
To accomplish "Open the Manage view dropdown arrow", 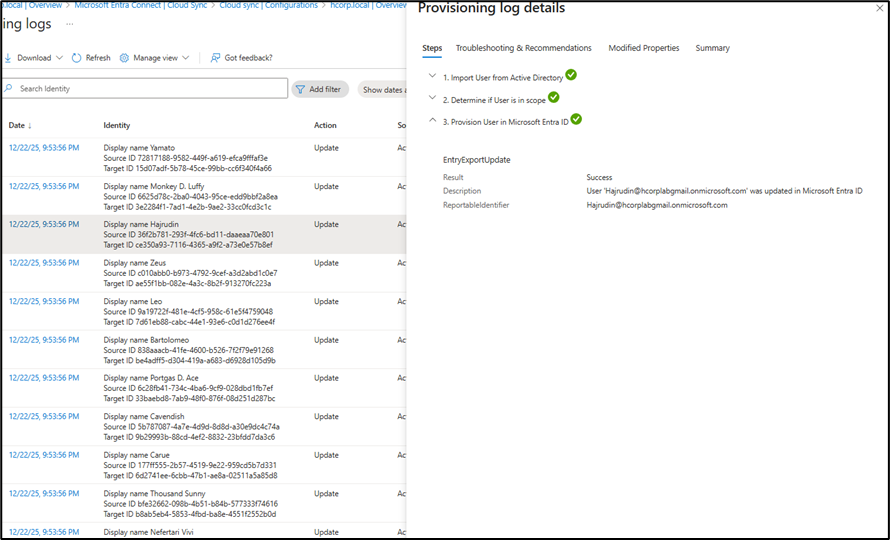I will 185,58.
